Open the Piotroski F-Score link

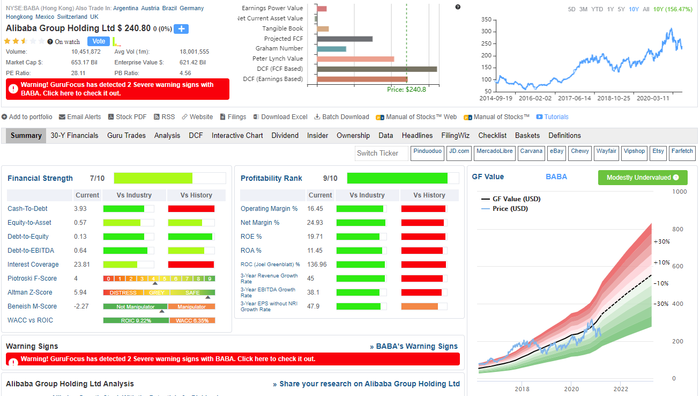[32, 278]
